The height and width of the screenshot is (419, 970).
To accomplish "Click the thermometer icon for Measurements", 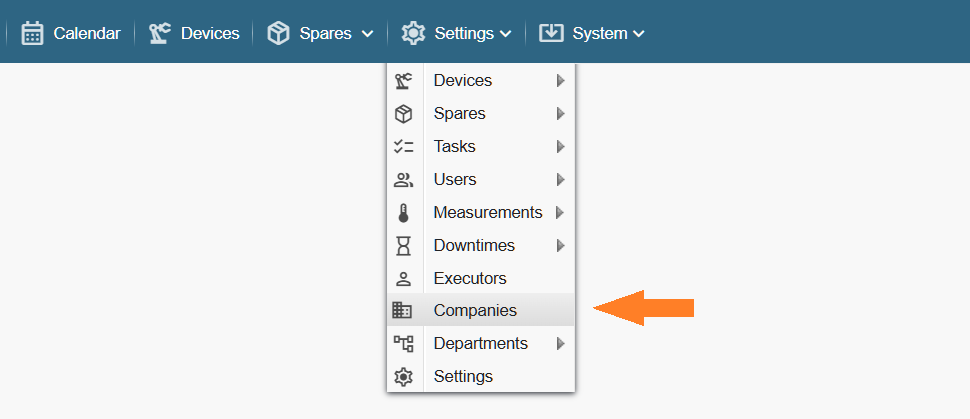I will tap(404, 212).
